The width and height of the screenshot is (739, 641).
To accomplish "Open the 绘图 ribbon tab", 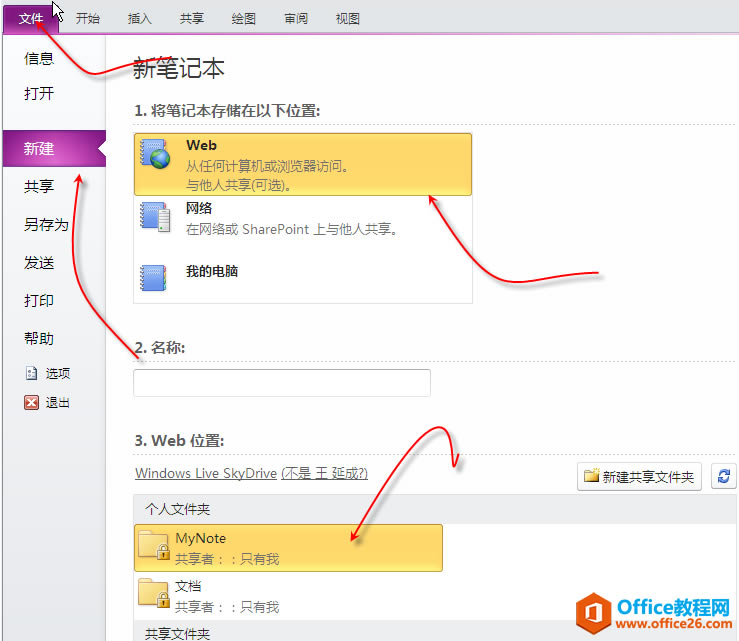I will pos(244,19).
